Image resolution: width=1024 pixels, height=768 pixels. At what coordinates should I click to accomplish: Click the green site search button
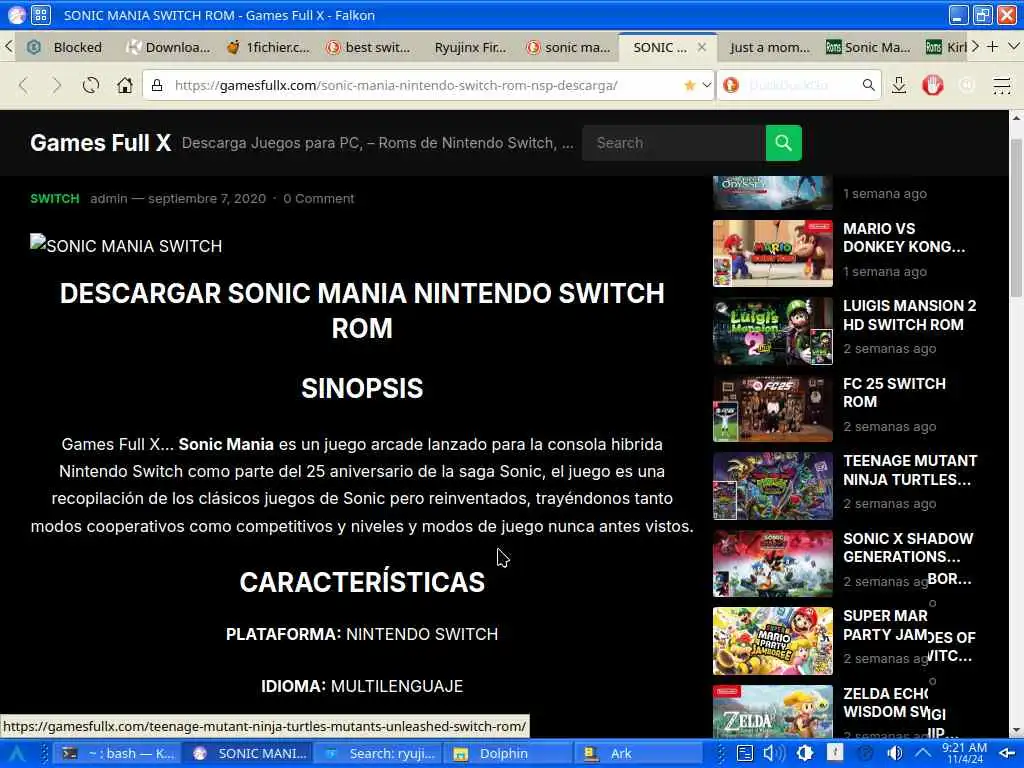784,143
